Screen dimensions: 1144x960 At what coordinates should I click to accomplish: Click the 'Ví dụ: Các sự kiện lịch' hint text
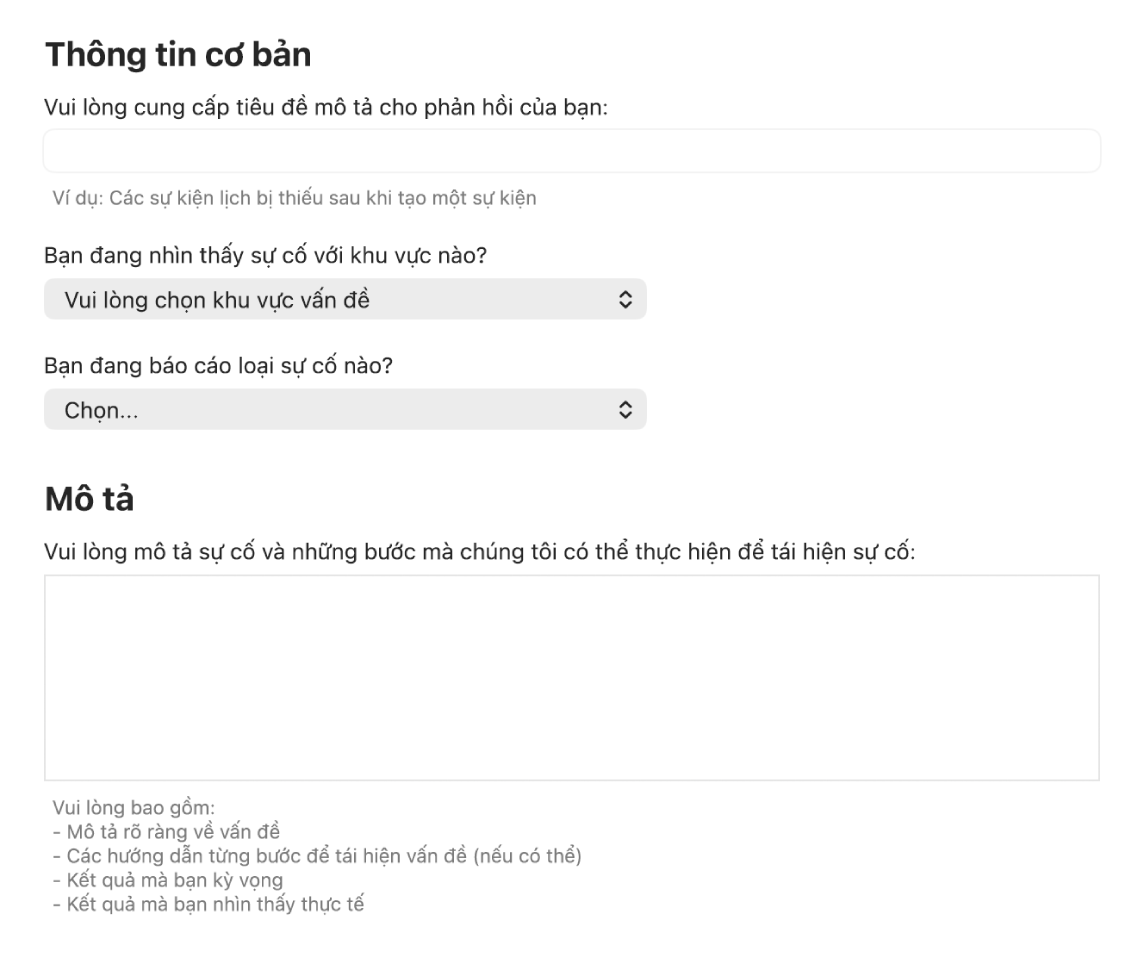(294, 198)
